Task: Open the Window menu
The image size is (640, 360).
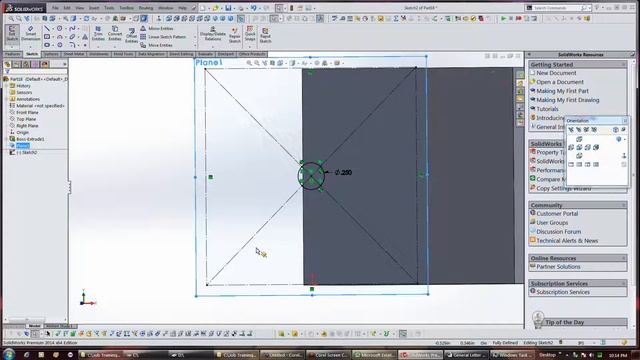Action: [165, 8]
